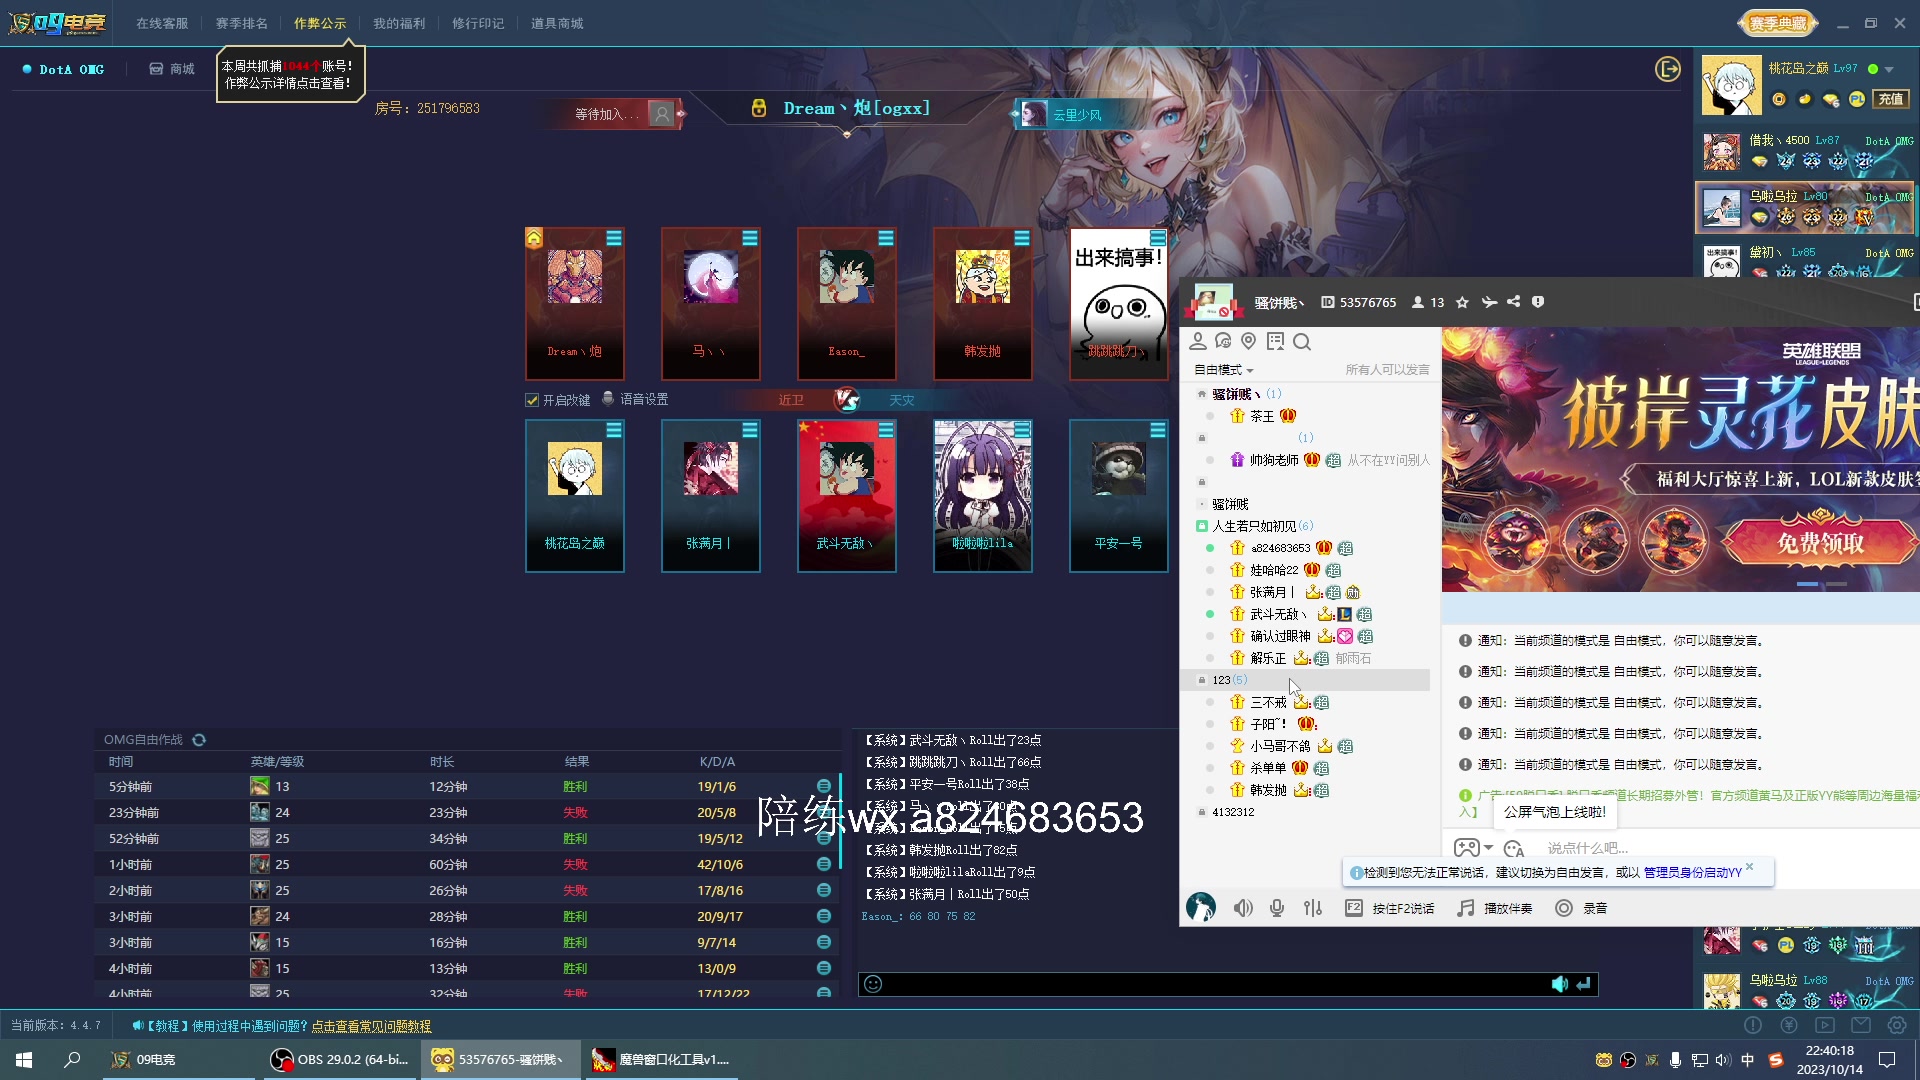Image resolution: width=1920 pixels, height=1080 pixels.
Task: Open OBS 29.0.2 from the taskbar
Action: pyautogui.click(x=340, y=1059)
